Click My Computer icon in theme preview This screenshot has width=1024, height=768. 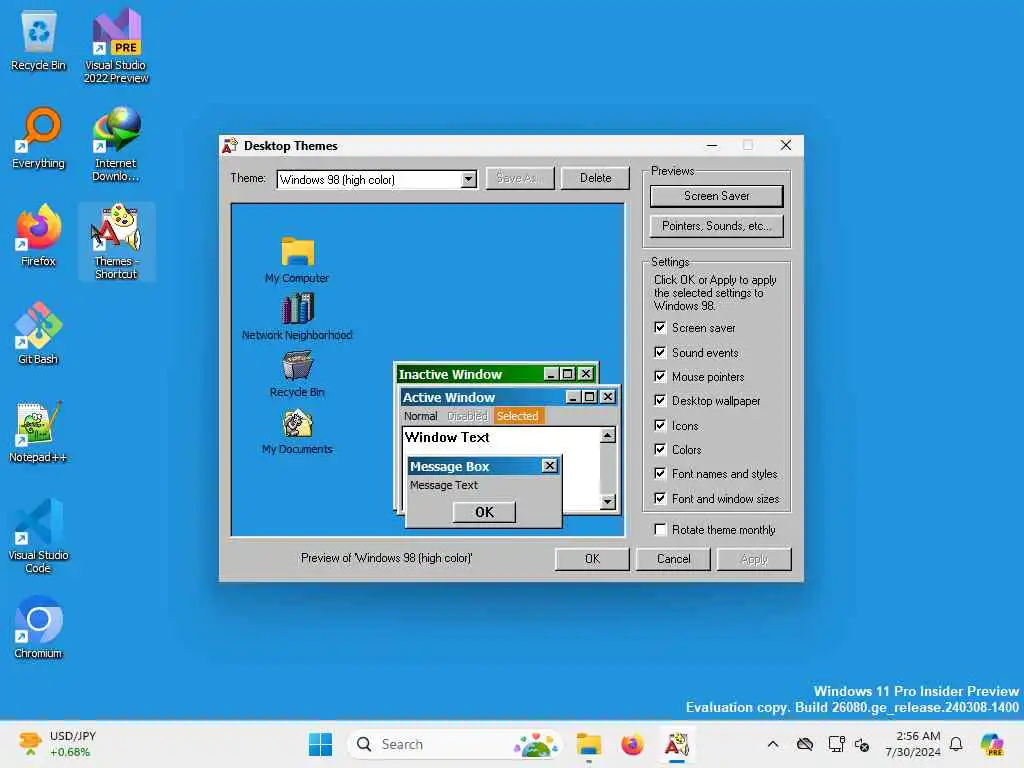(297, 260)
